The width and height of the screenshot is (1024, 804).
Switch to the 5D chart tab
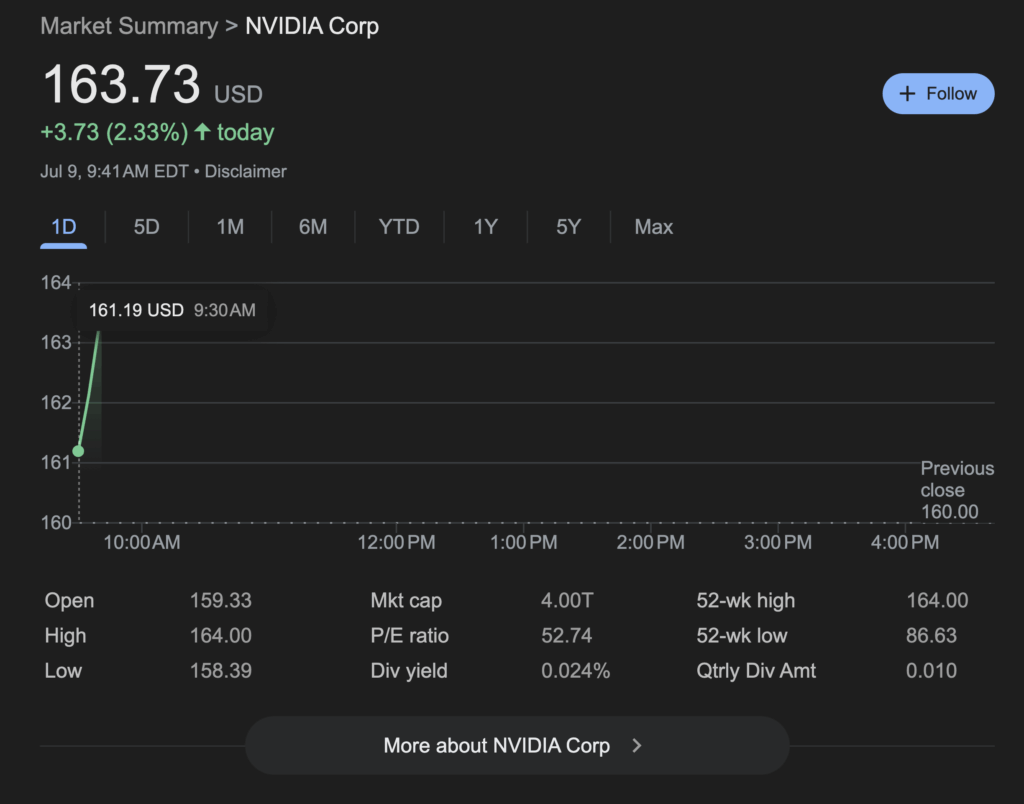coord(146,227)
